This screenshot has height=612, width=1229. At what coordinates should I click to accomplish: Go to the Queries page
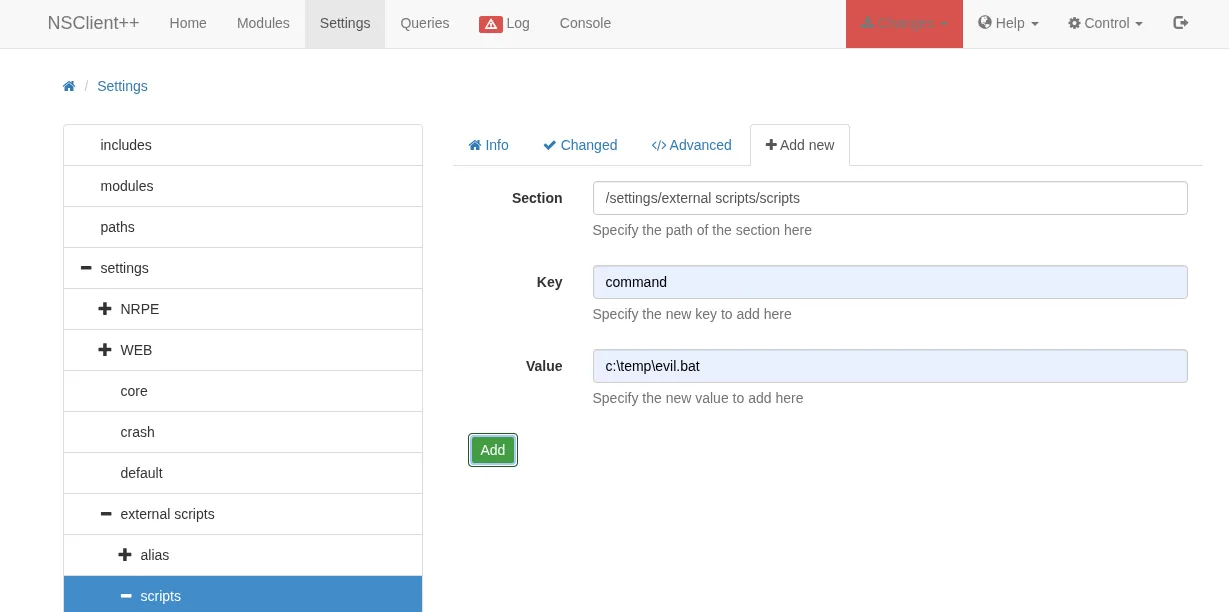425,23
